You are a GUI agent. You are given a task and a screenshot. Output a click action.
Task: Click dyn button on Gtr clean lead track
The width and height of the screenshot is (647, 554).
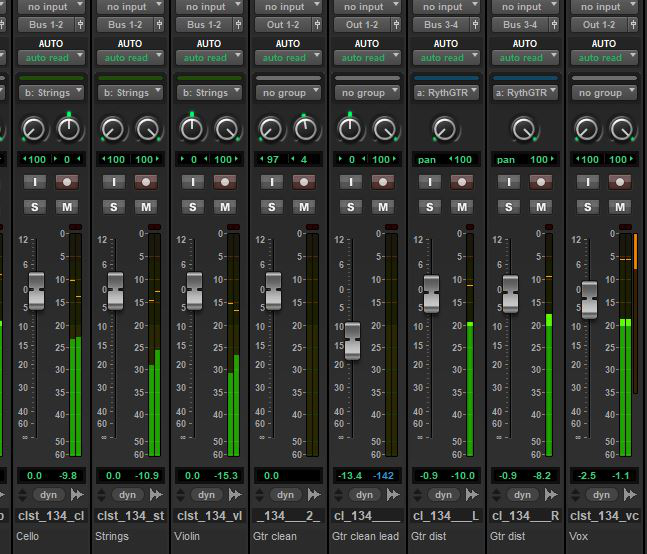[x=364, y=495]
